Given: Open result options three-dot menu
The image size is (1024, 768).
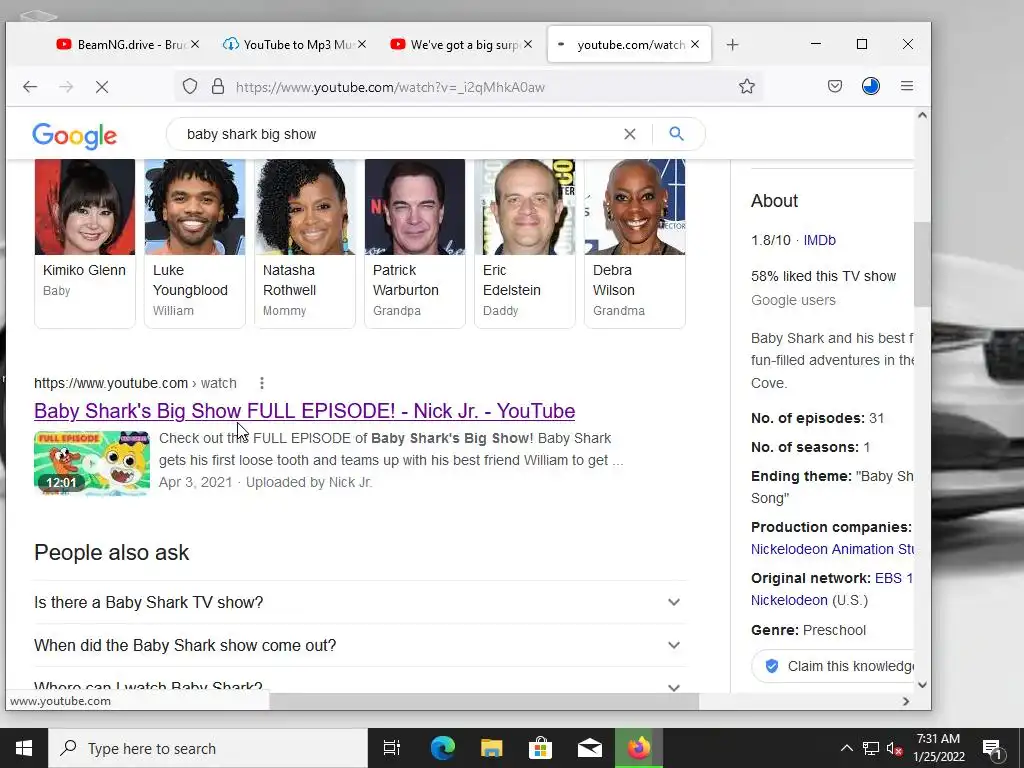Looking at the screenshot, I should click(x=261, y=383).
